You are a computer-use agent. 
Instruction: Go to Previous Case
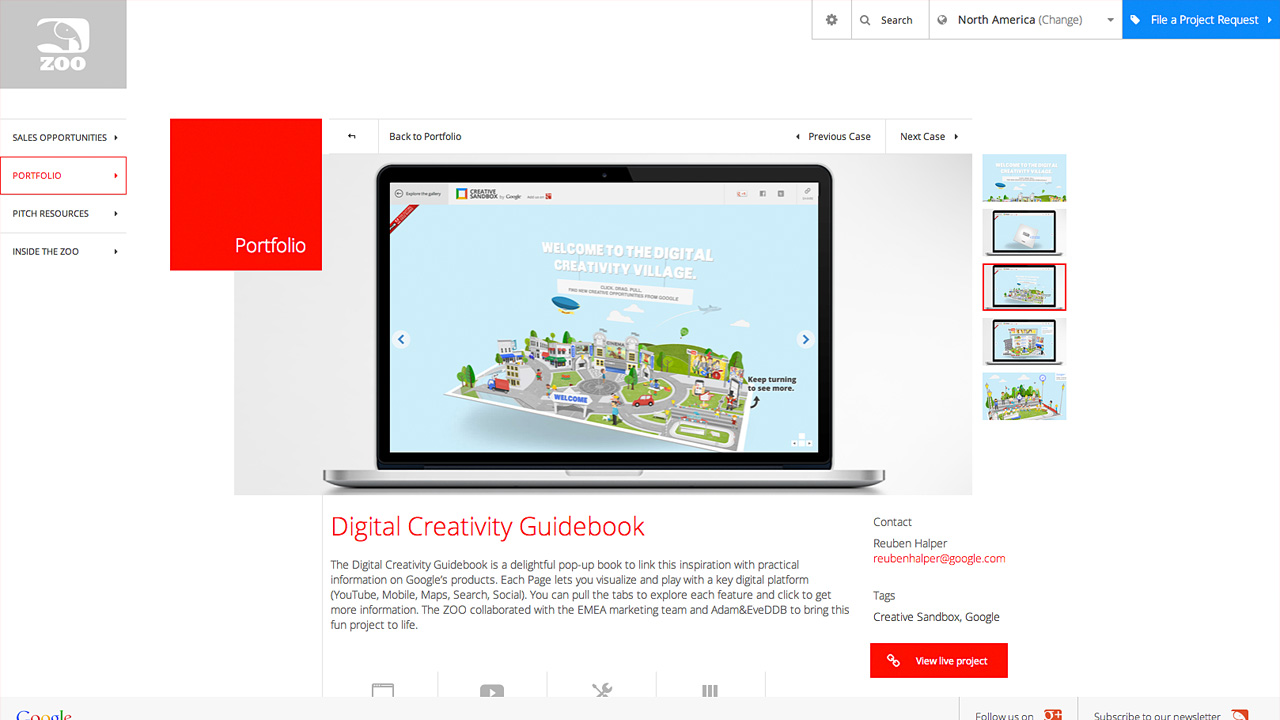(833, 137)
